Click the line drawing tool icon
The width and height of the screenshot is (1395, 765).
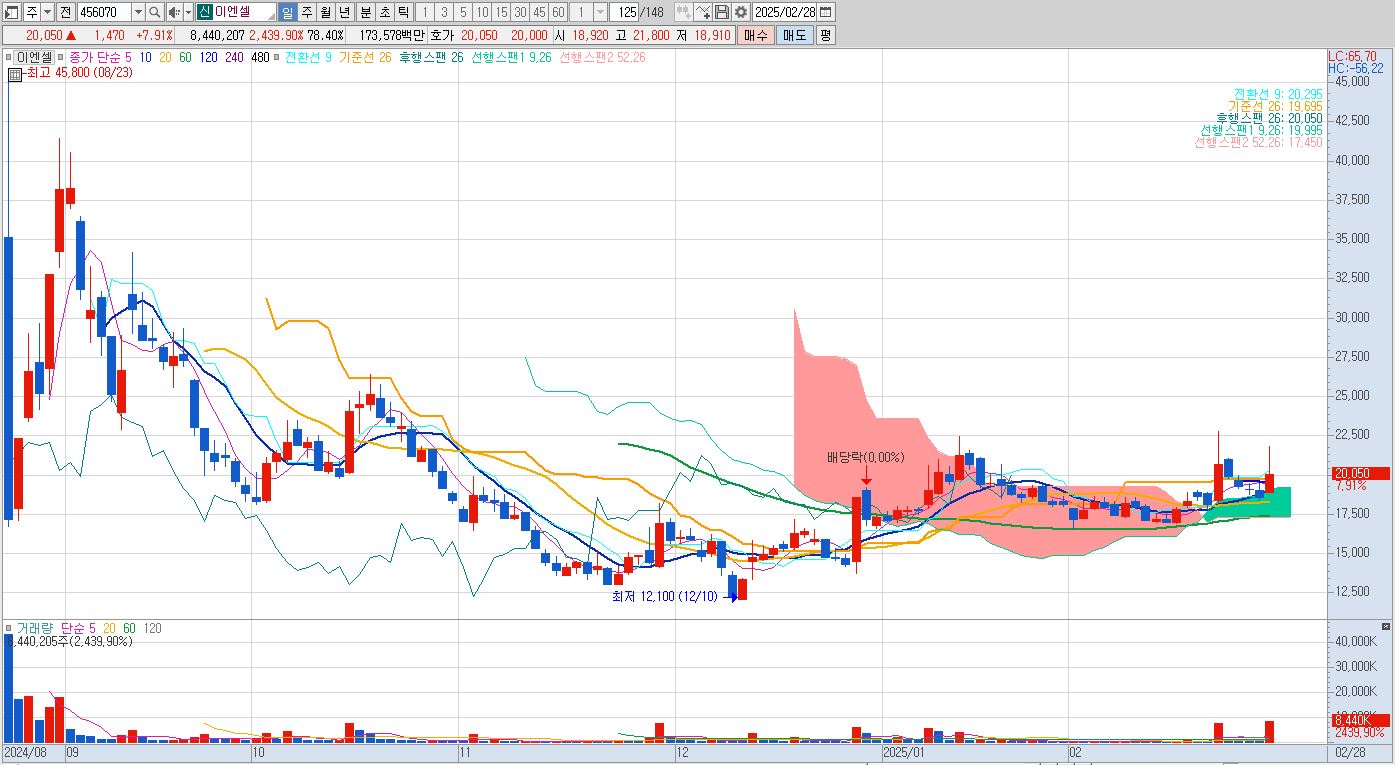pyautogui.click(x=703, y=12)
